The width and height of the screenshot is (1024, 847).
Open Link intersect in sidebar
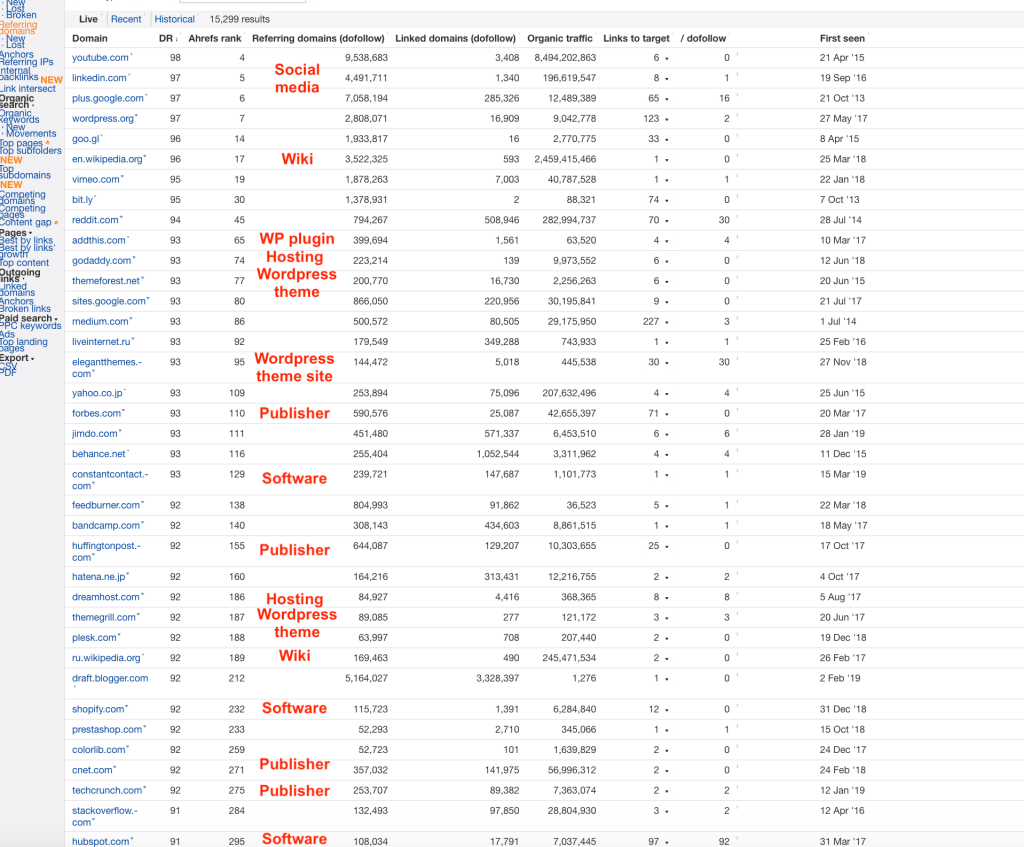(x=28, y=89)
